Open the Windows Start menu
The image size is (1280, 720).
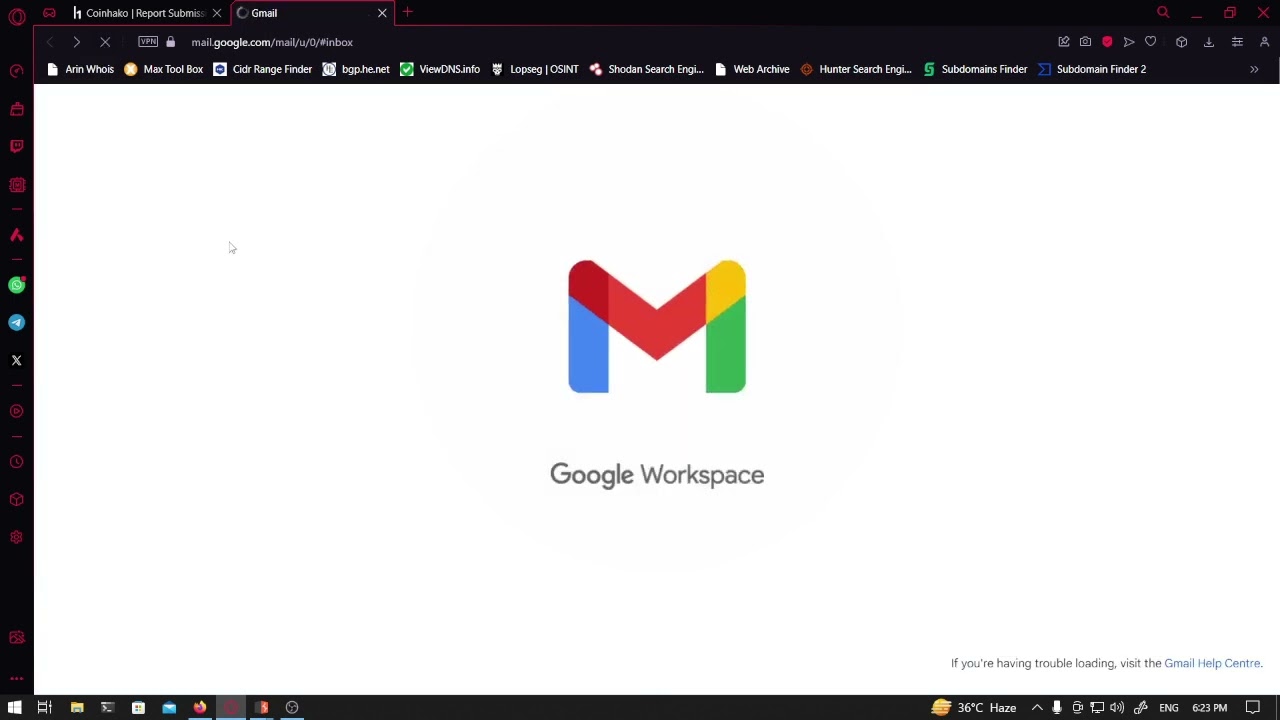click(15, 707)
